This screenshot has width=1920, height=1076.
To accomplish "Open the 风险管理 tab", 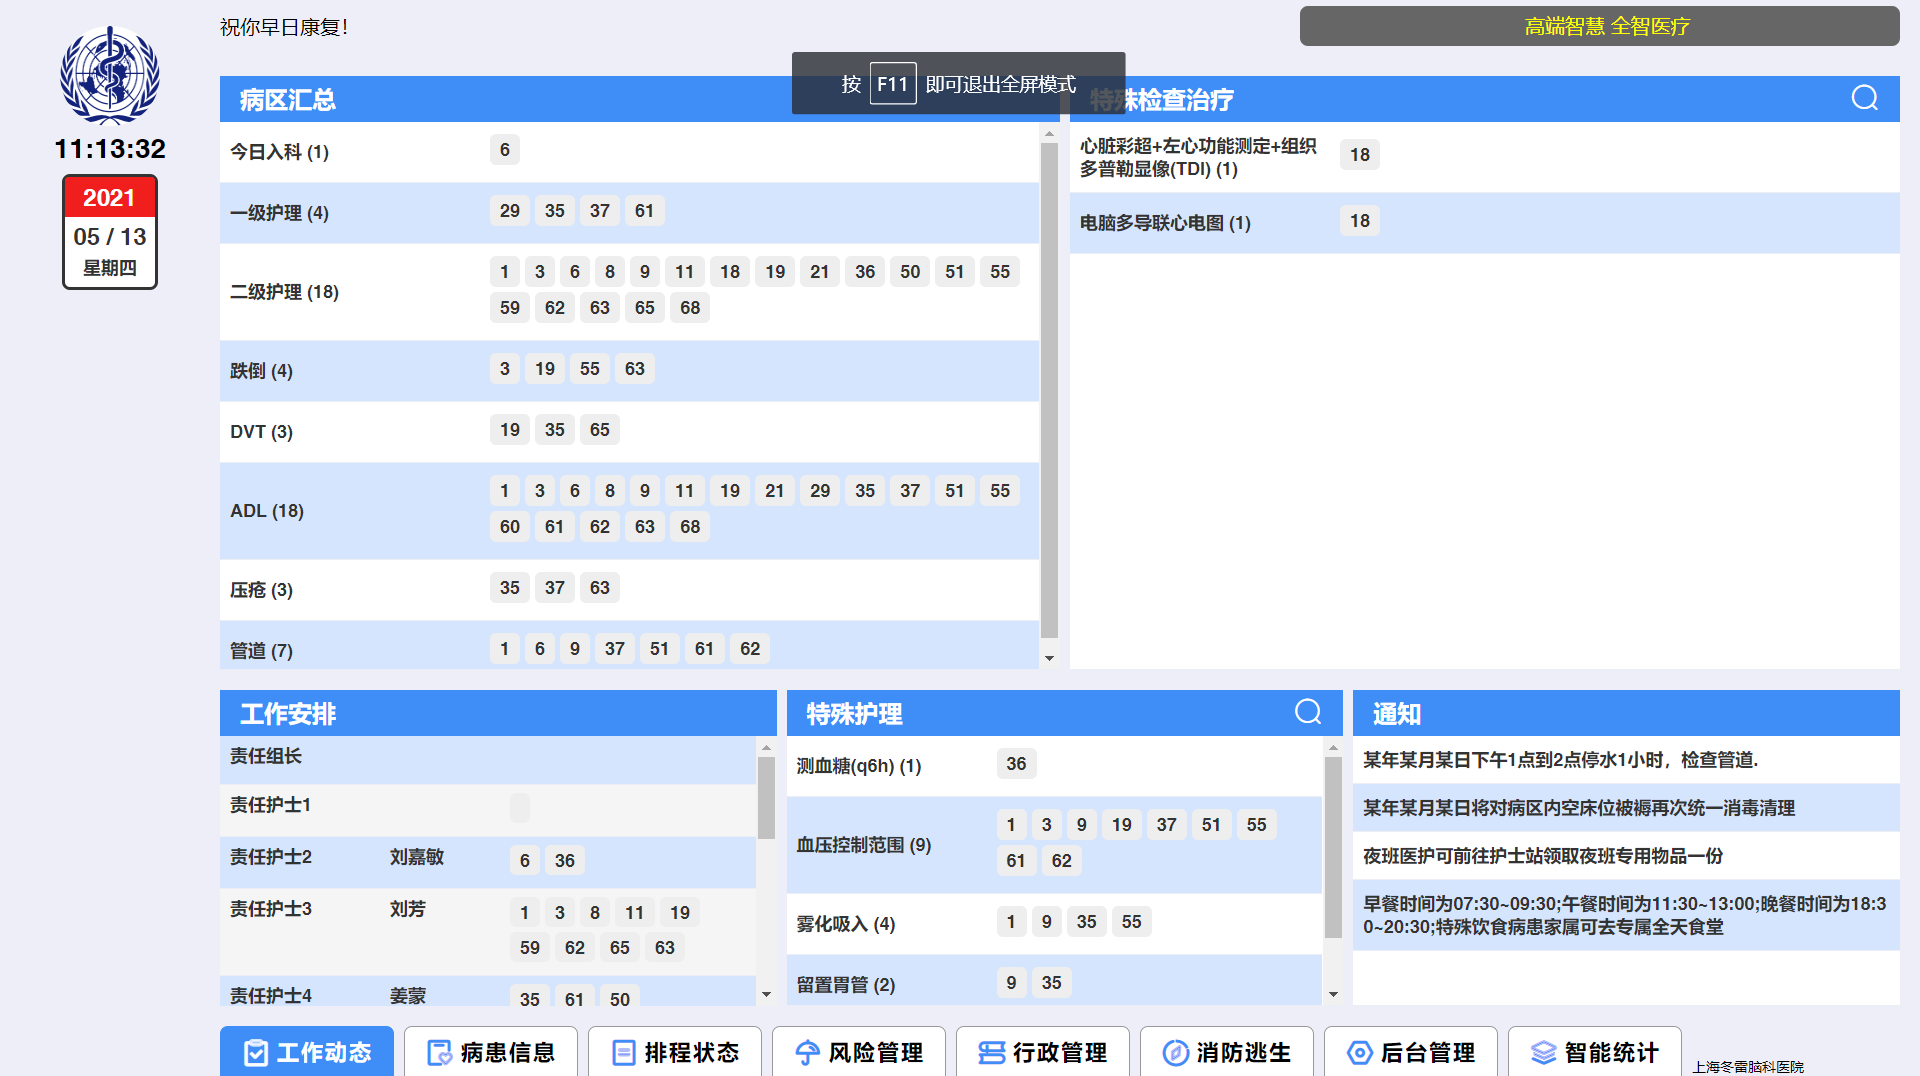I will [x=859, y=1052].
